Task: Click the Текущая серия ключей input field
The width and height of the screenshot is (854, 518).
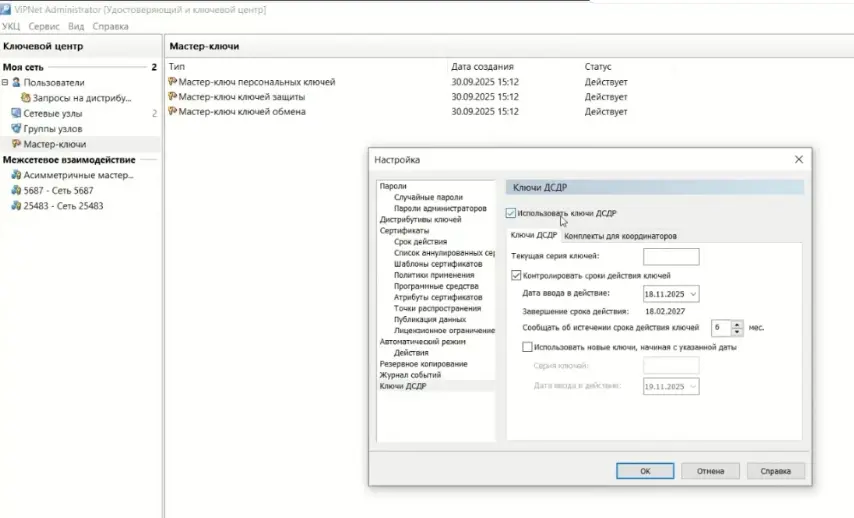Action: tap(670, 257)
